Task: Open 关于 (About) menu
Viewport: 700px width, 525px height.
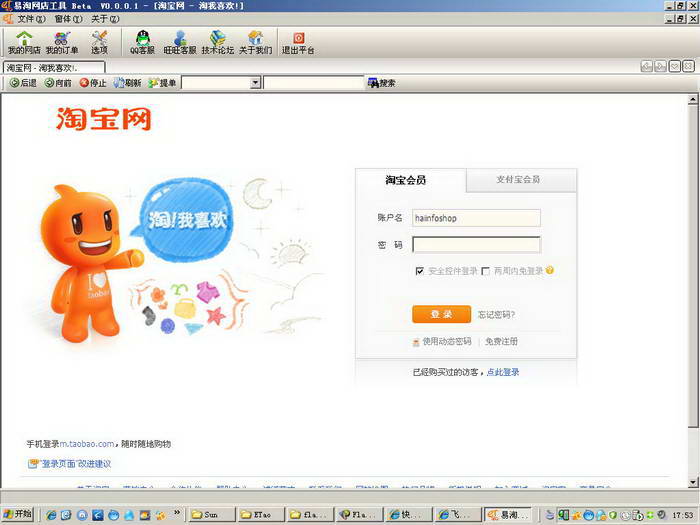Action: point(105,19)
